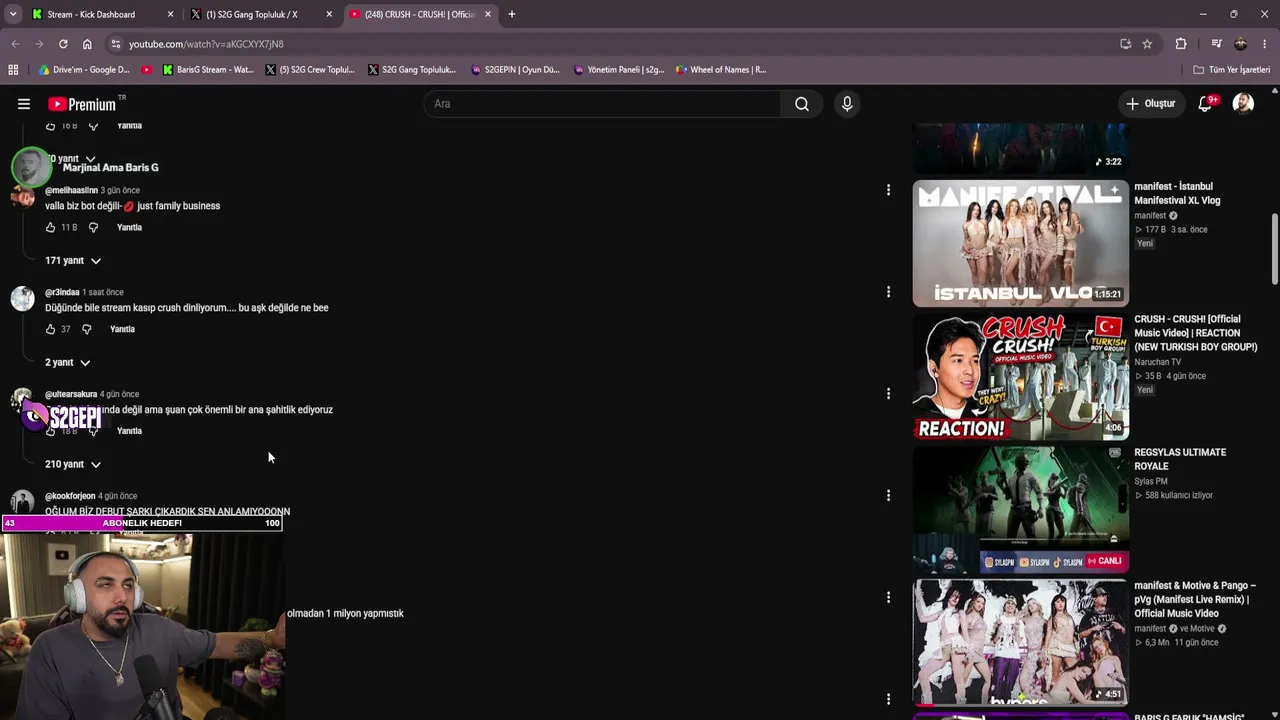Click the Chrome profile avatar in the toolbar
1280x720 pixels.
pos(1241,44)
